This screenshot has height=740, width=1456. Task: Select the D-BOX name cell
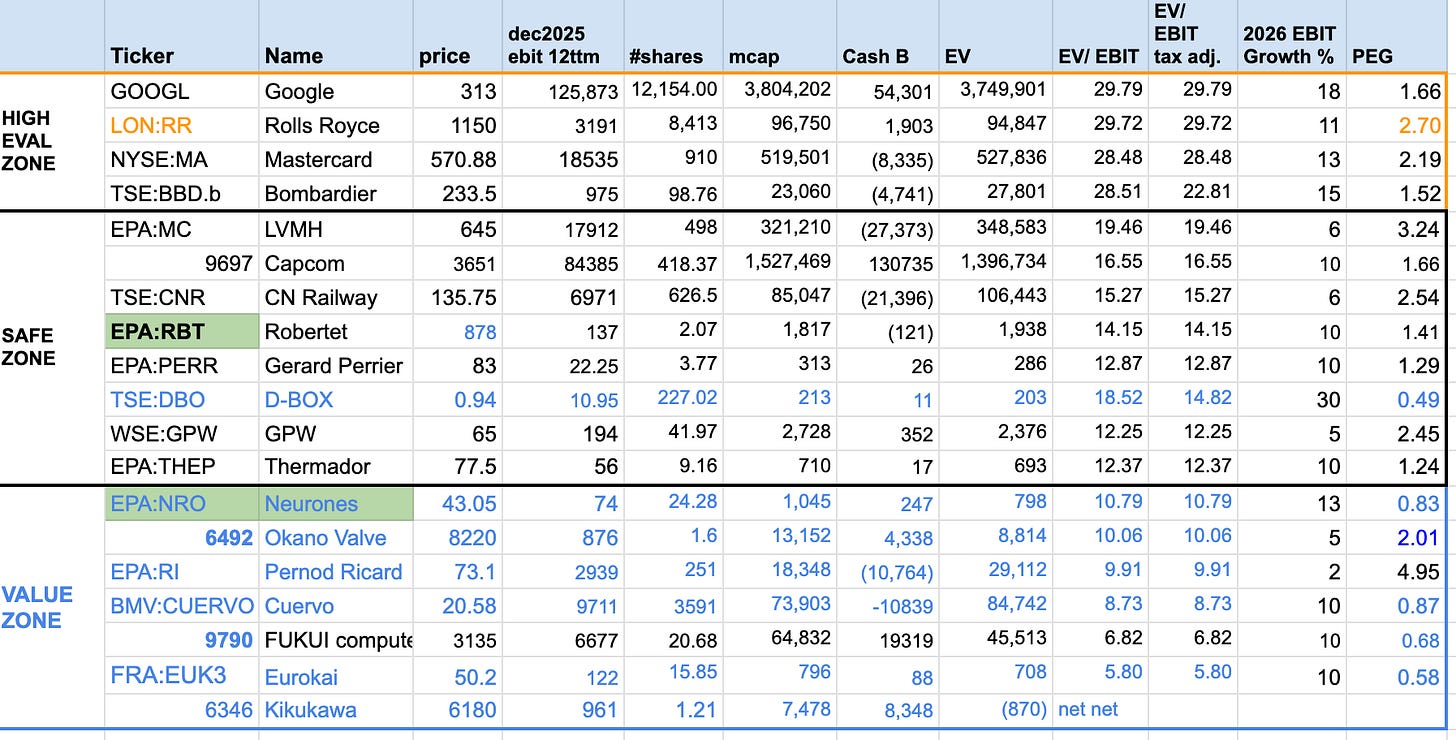(x=337, y=400)
